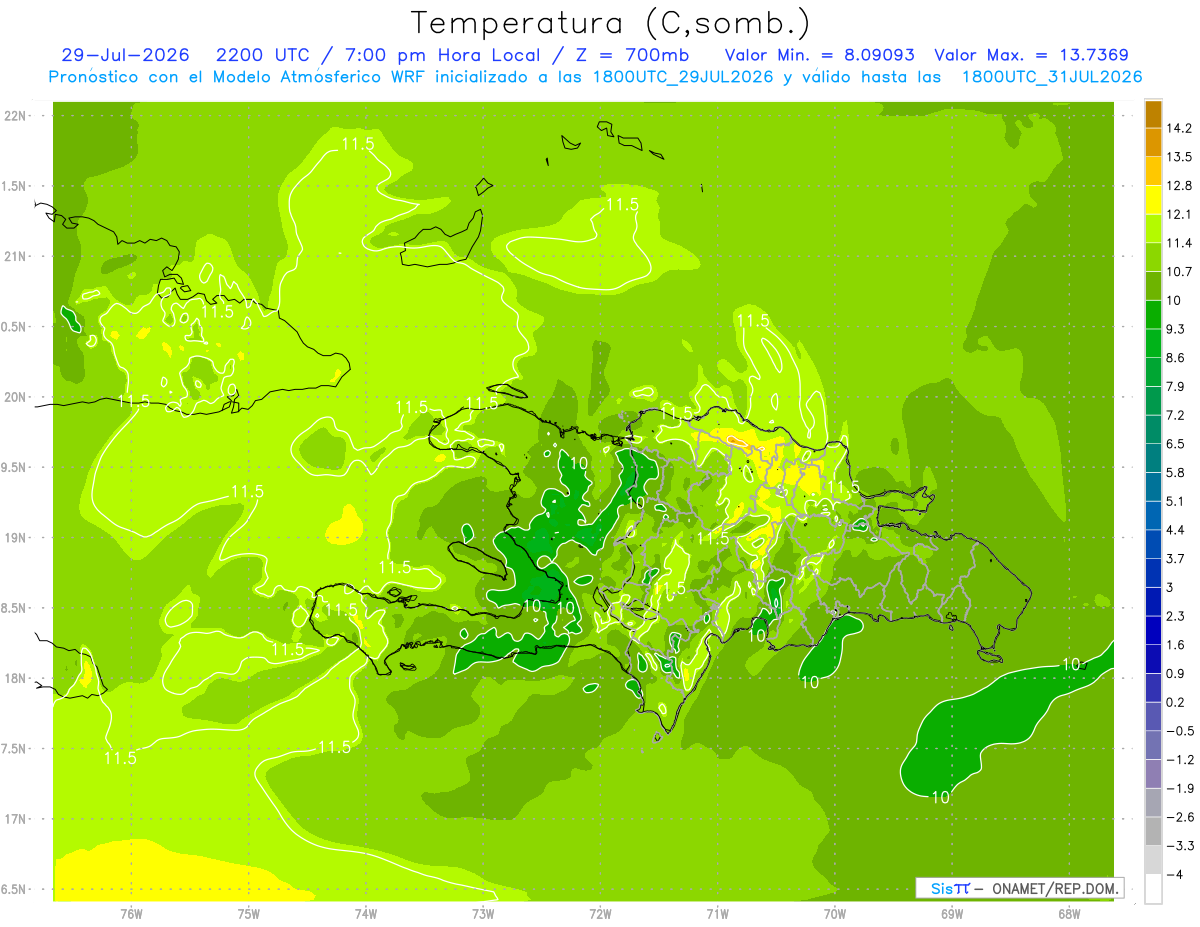Screen dimensions: 1200x927
Task: Click the 20N latitude axis label
Action: (16, 397)
